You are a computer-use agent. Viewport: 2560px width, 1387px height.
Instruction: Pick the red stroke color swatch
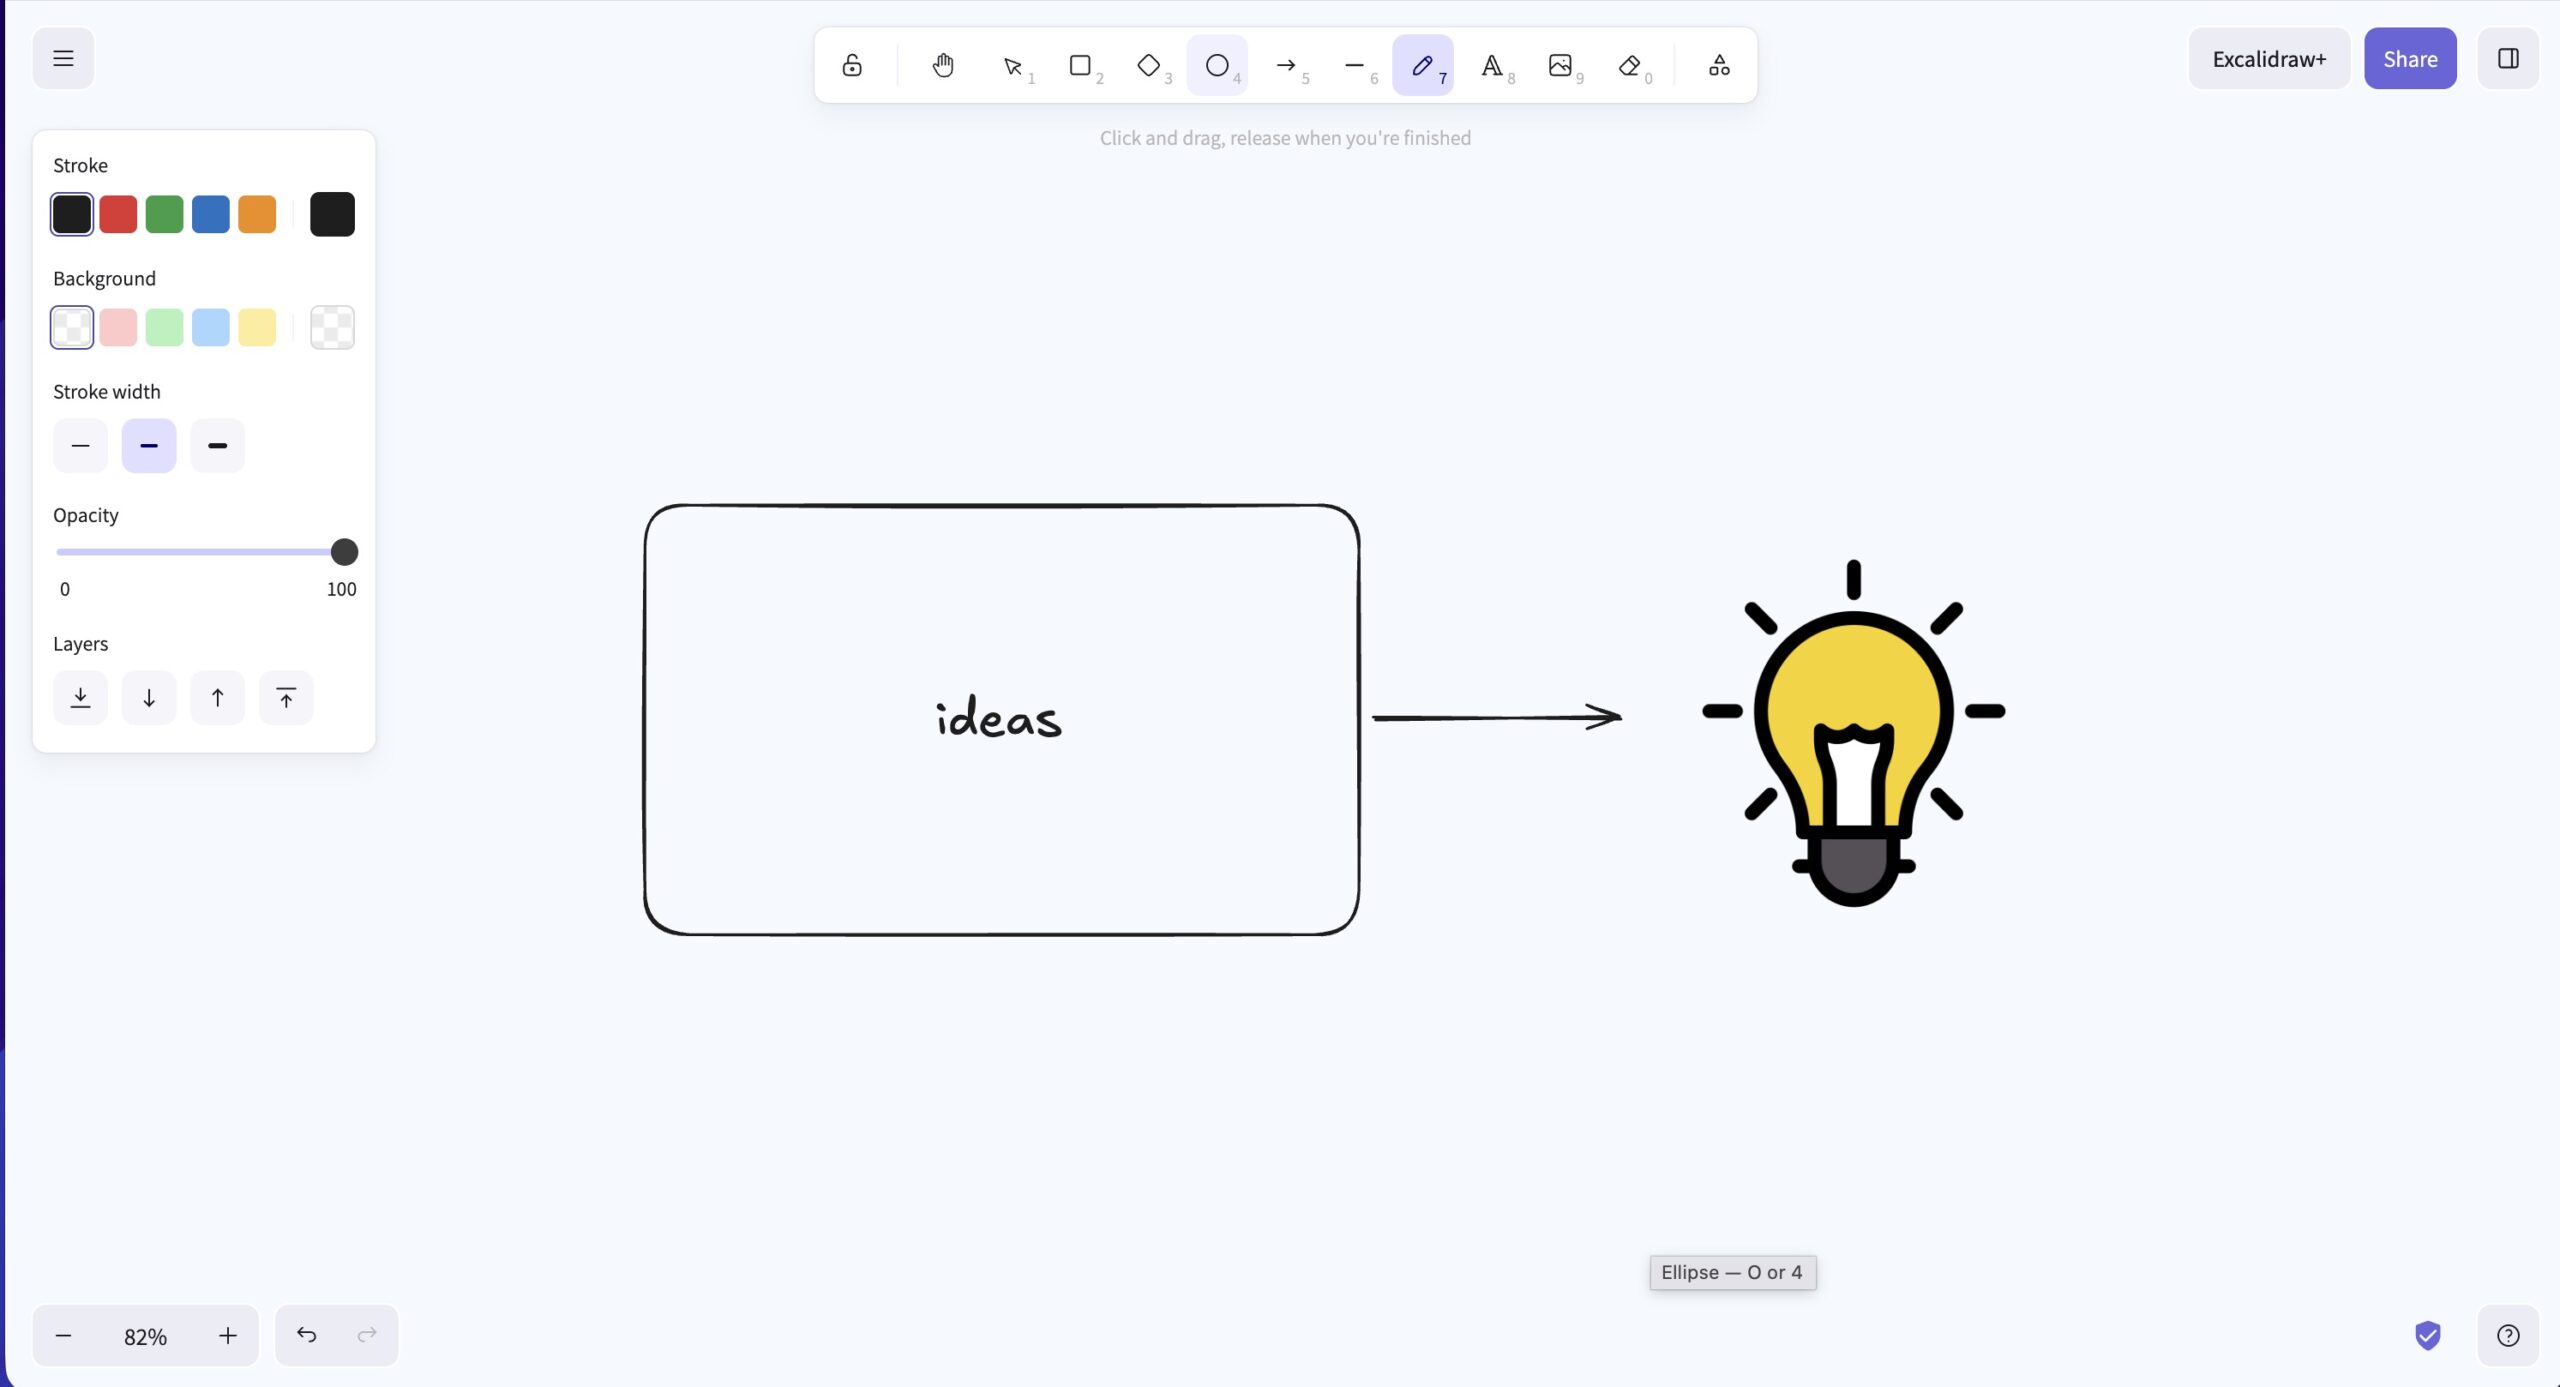118,214
